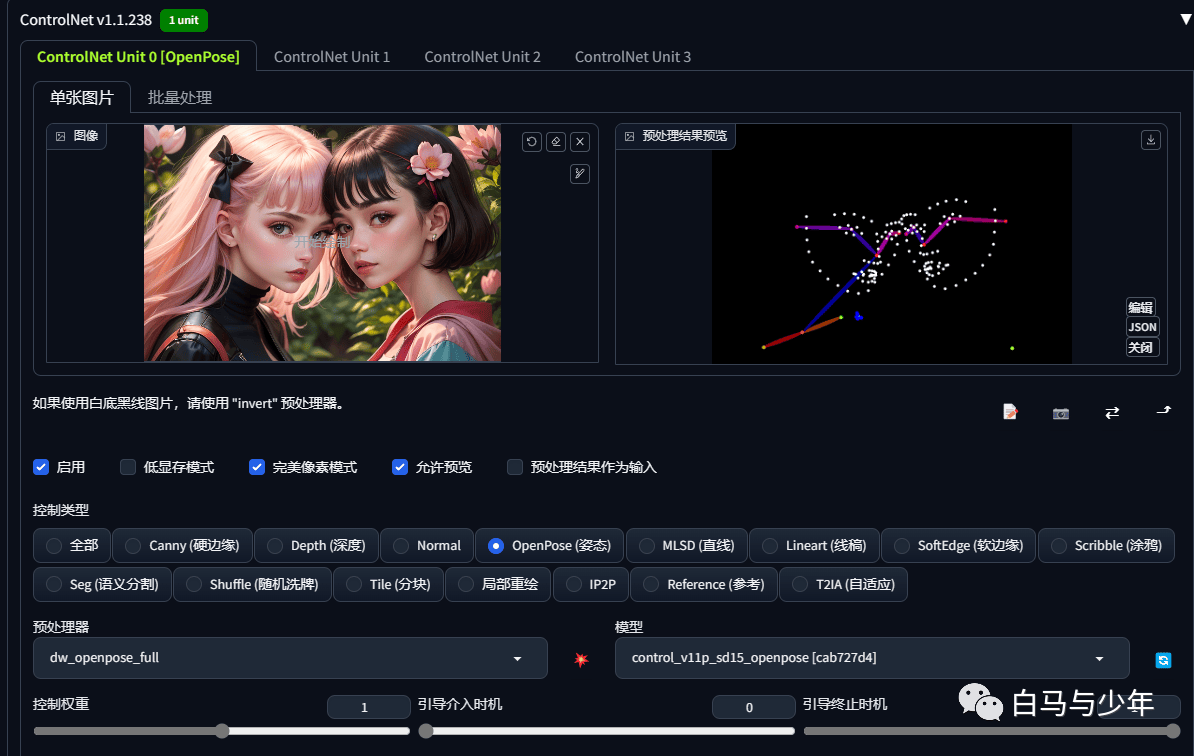Click the undo icon above the input image
Viewport: 1194px width, 756px height.
click(x=532, y=142)
